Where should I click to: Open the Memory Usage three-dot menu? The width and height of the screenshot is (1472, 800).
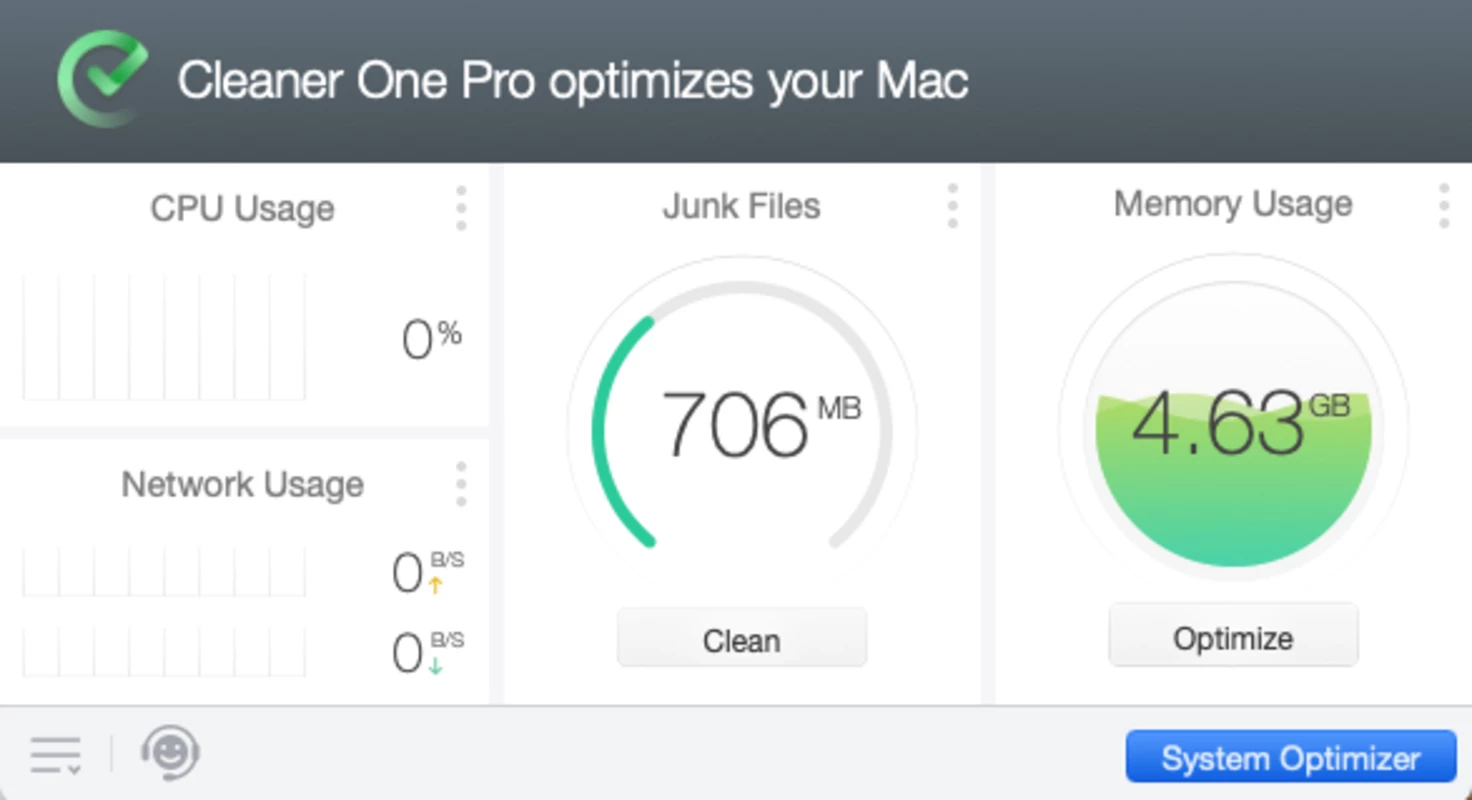coord(1443,206)
